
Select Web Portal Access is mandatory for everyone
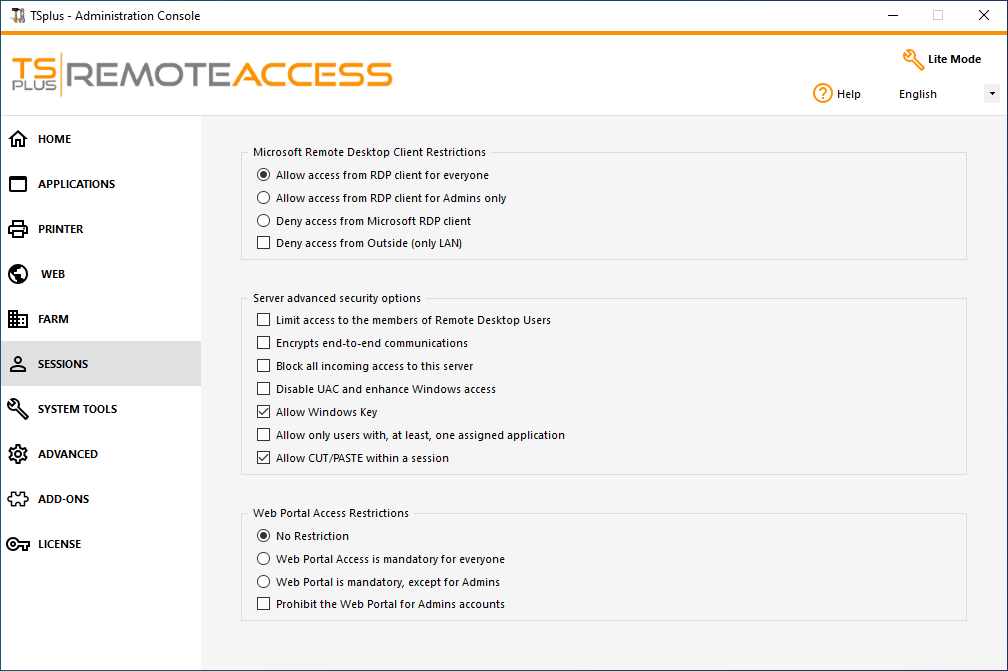[x=264, y=559]
